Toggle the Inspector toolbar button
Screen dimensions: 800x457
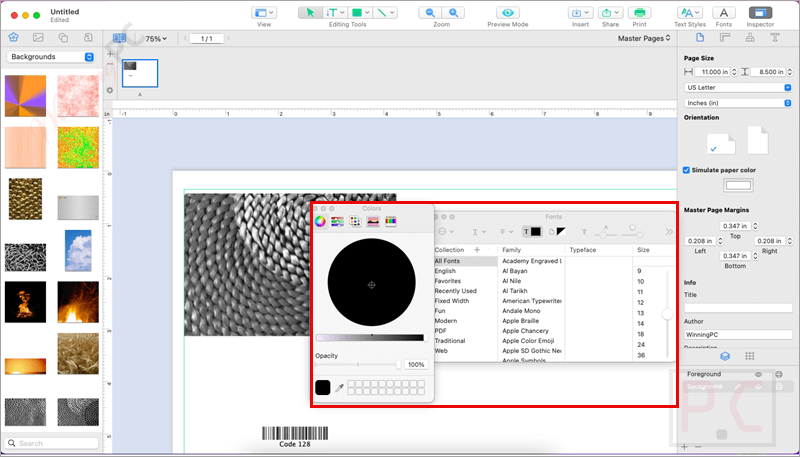pyautogui.click(x=760, y=13)
